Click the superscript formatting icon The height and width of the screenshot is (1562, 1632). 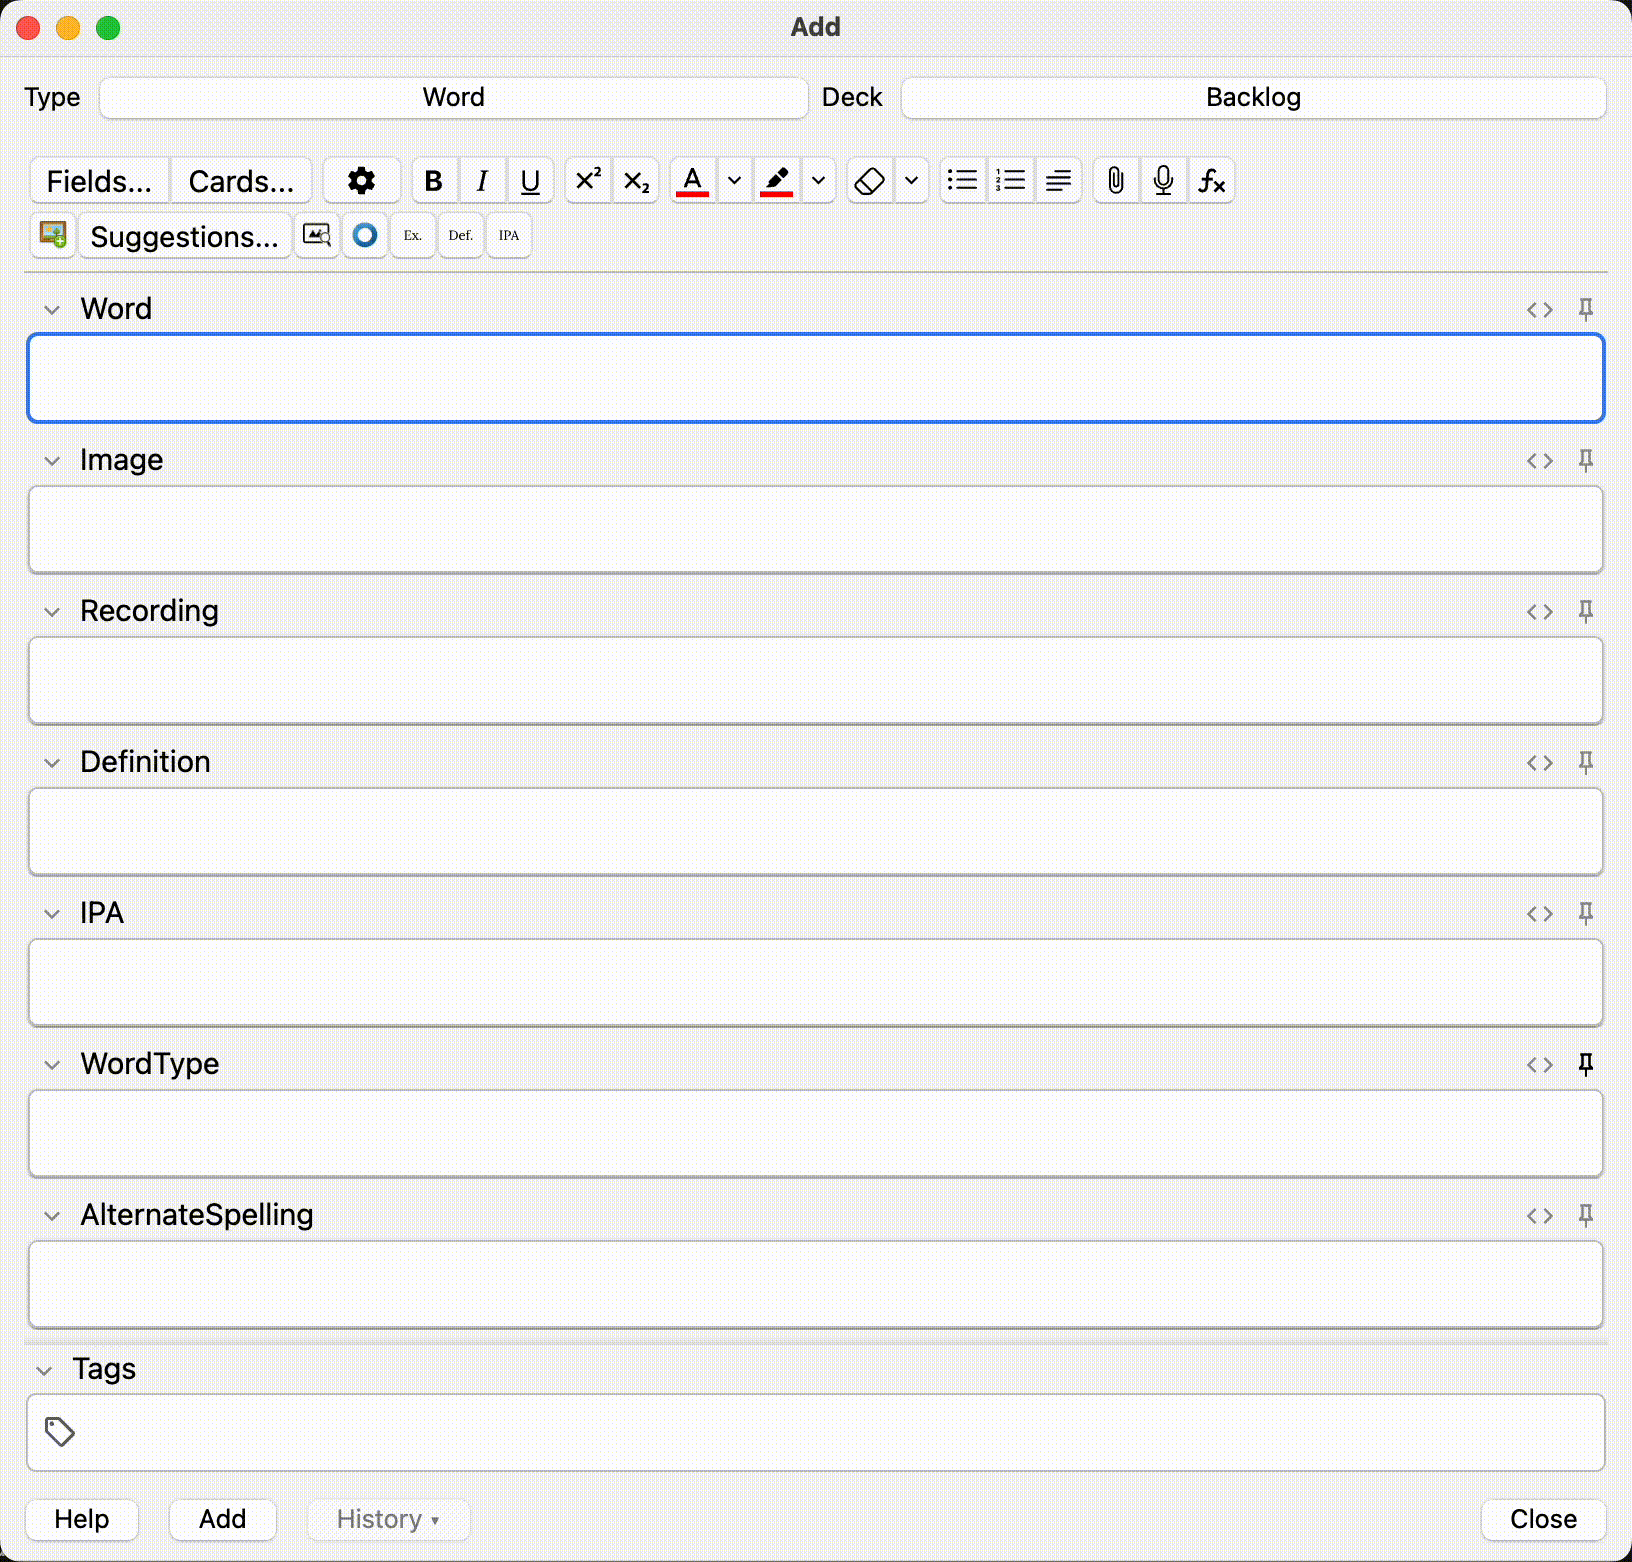588,181
